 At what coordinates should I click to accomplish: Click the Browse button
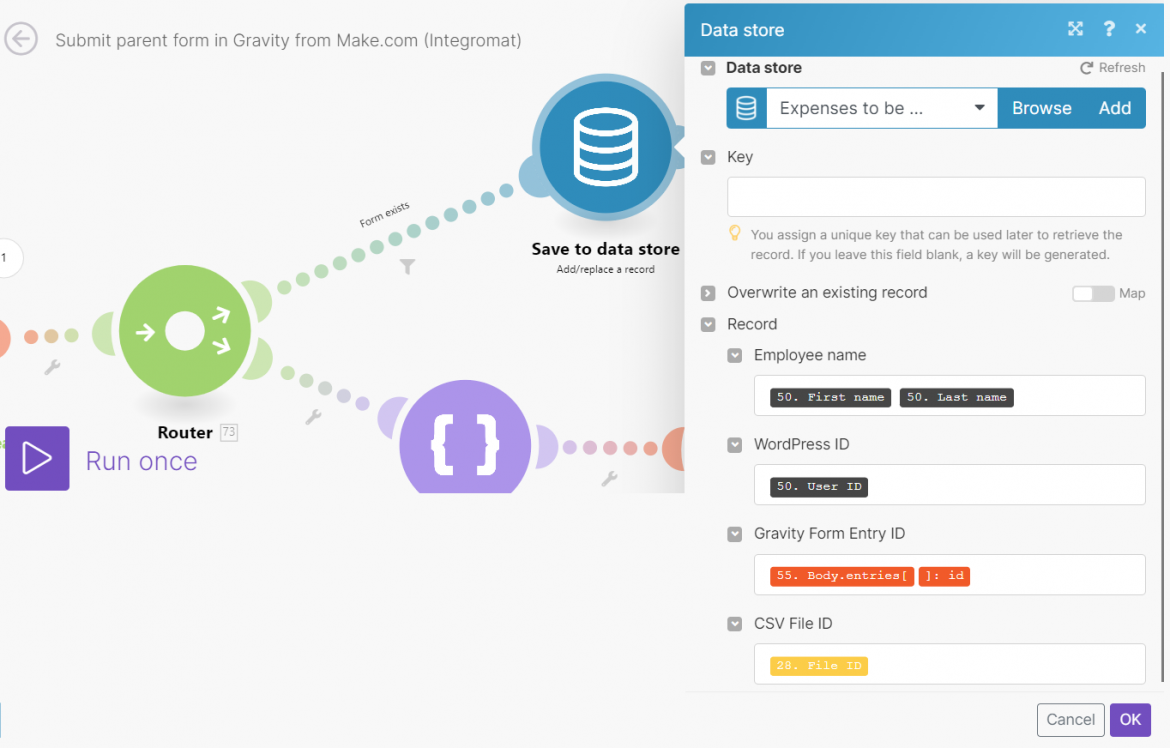pos(1041,108)
